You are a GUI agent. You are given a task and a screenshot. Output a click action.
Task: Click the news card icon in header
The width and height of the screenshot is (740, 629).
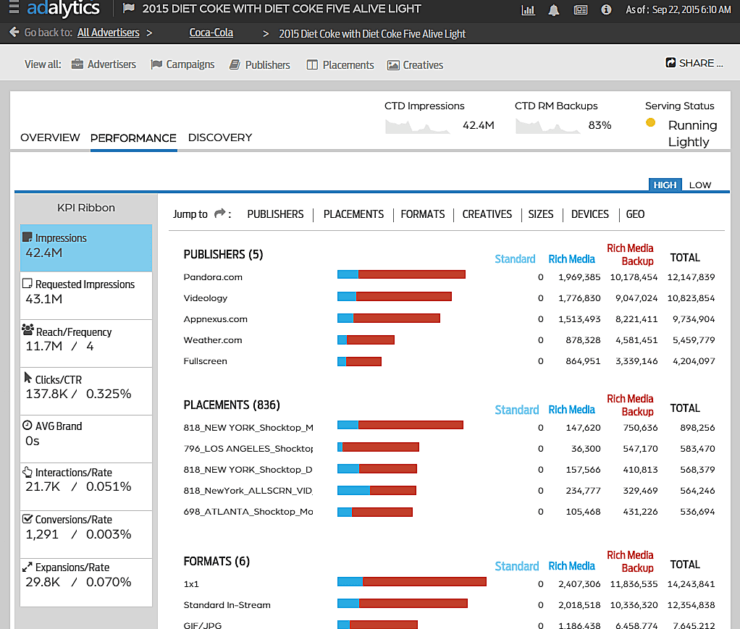tap(580, 10)
